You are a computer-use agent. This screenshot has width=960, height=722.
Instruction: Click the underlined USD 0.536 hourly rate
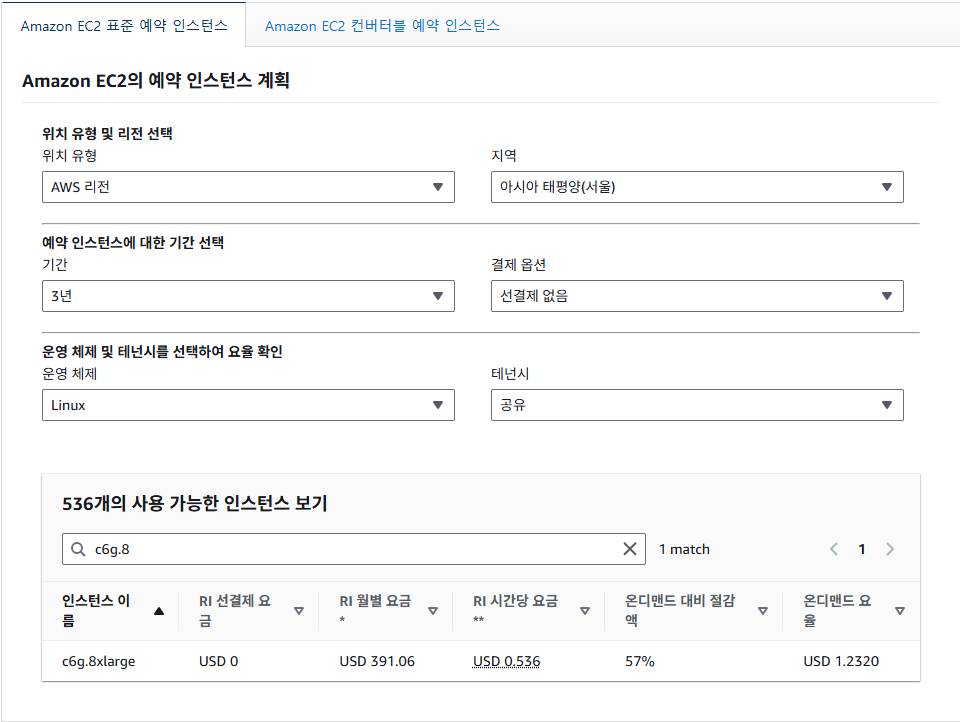pos(506,661)
